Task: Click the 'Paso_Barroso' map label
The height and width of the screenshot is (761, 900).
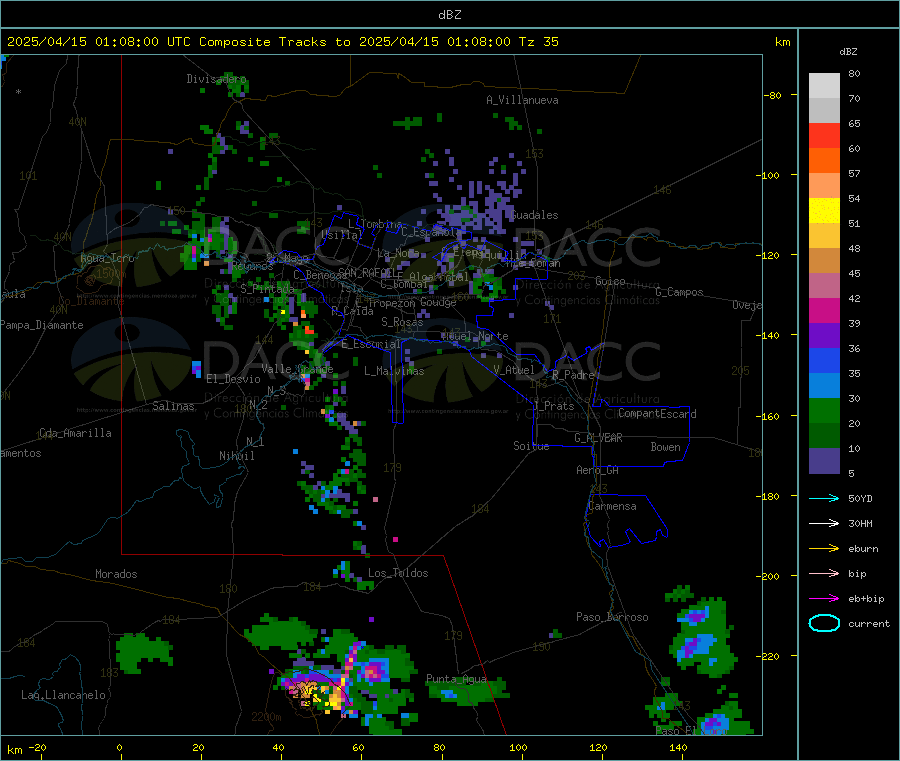Action: [x=612, y=617]
